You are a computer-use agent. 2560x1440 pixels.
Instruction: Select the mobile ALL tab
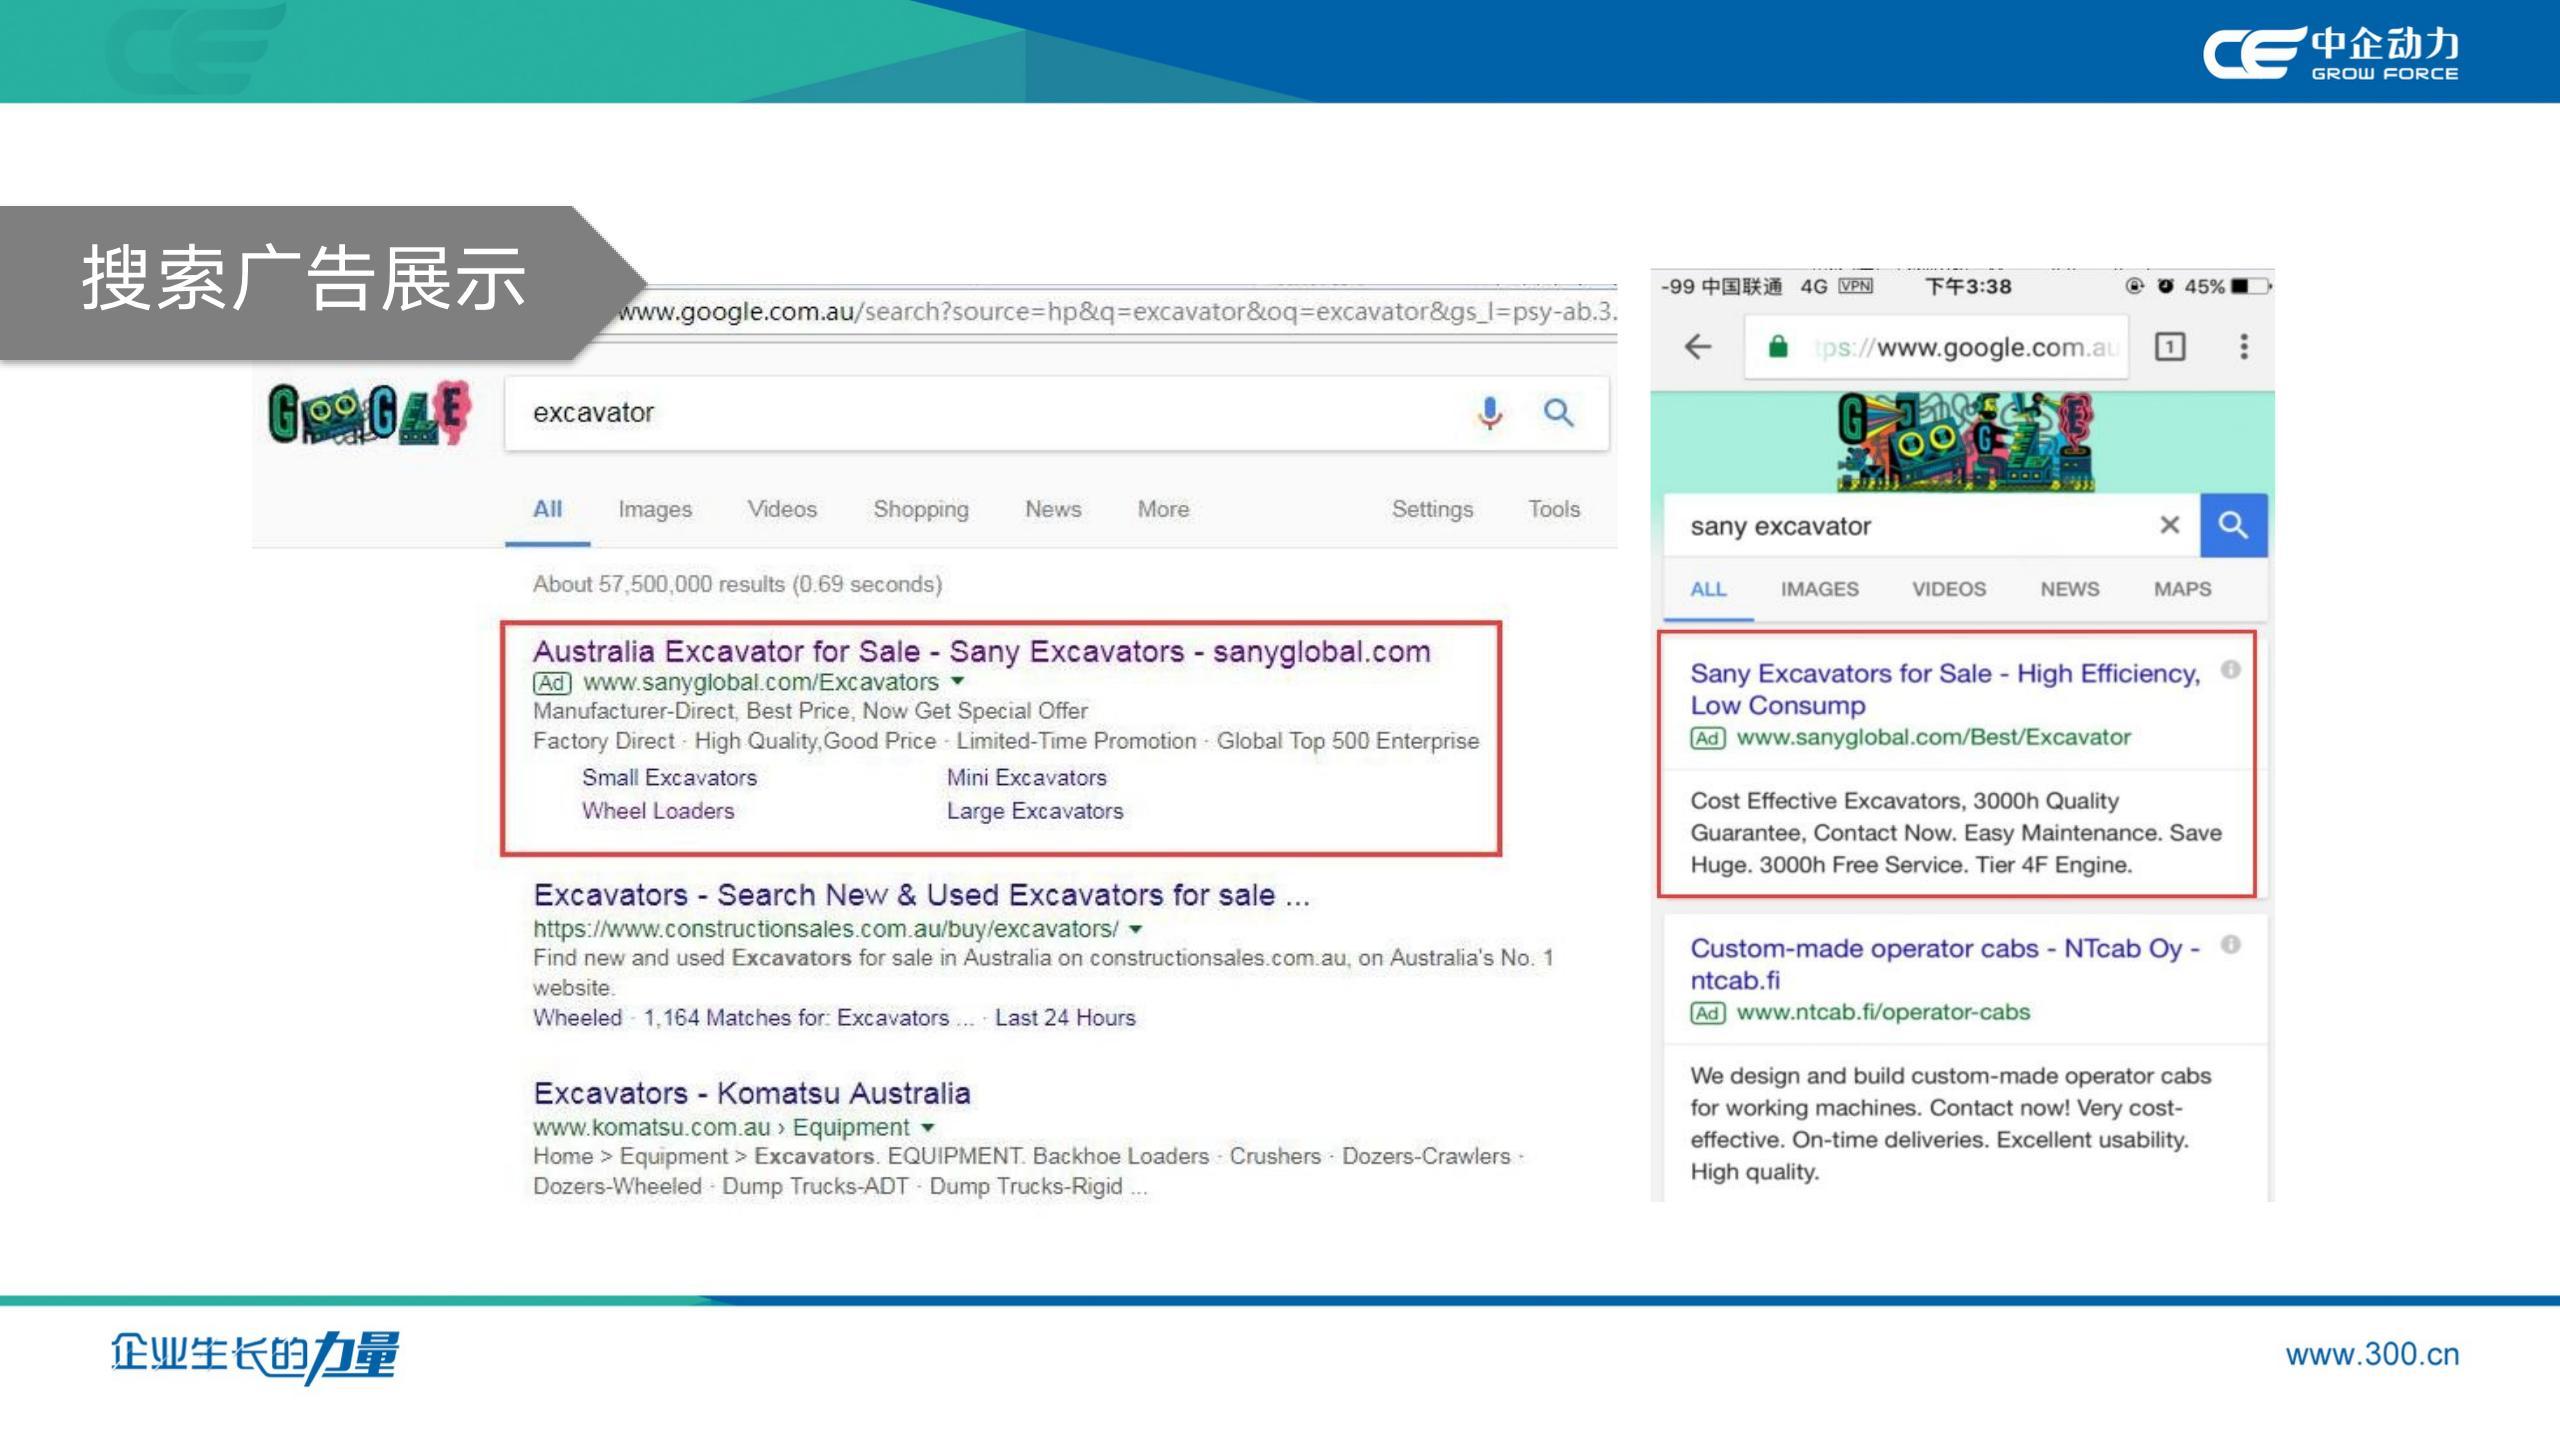(x=1708, y=589)
